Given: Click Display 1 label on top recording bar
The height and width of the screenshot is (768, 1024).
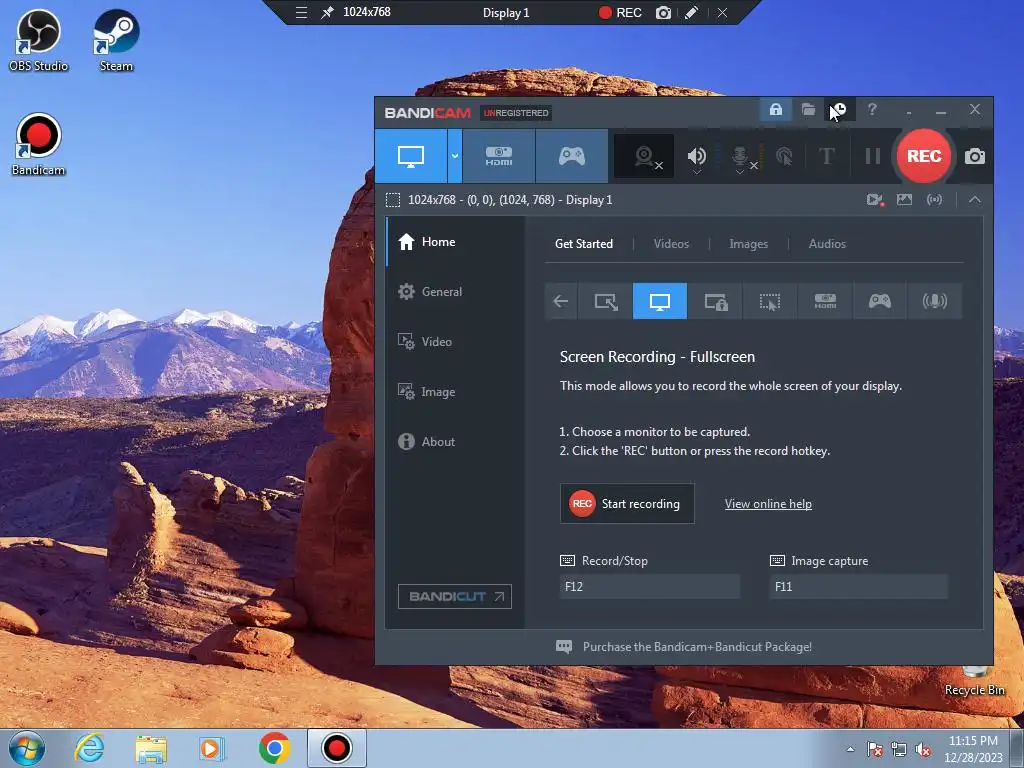Looking at the screenshot, I should [506, 12].
